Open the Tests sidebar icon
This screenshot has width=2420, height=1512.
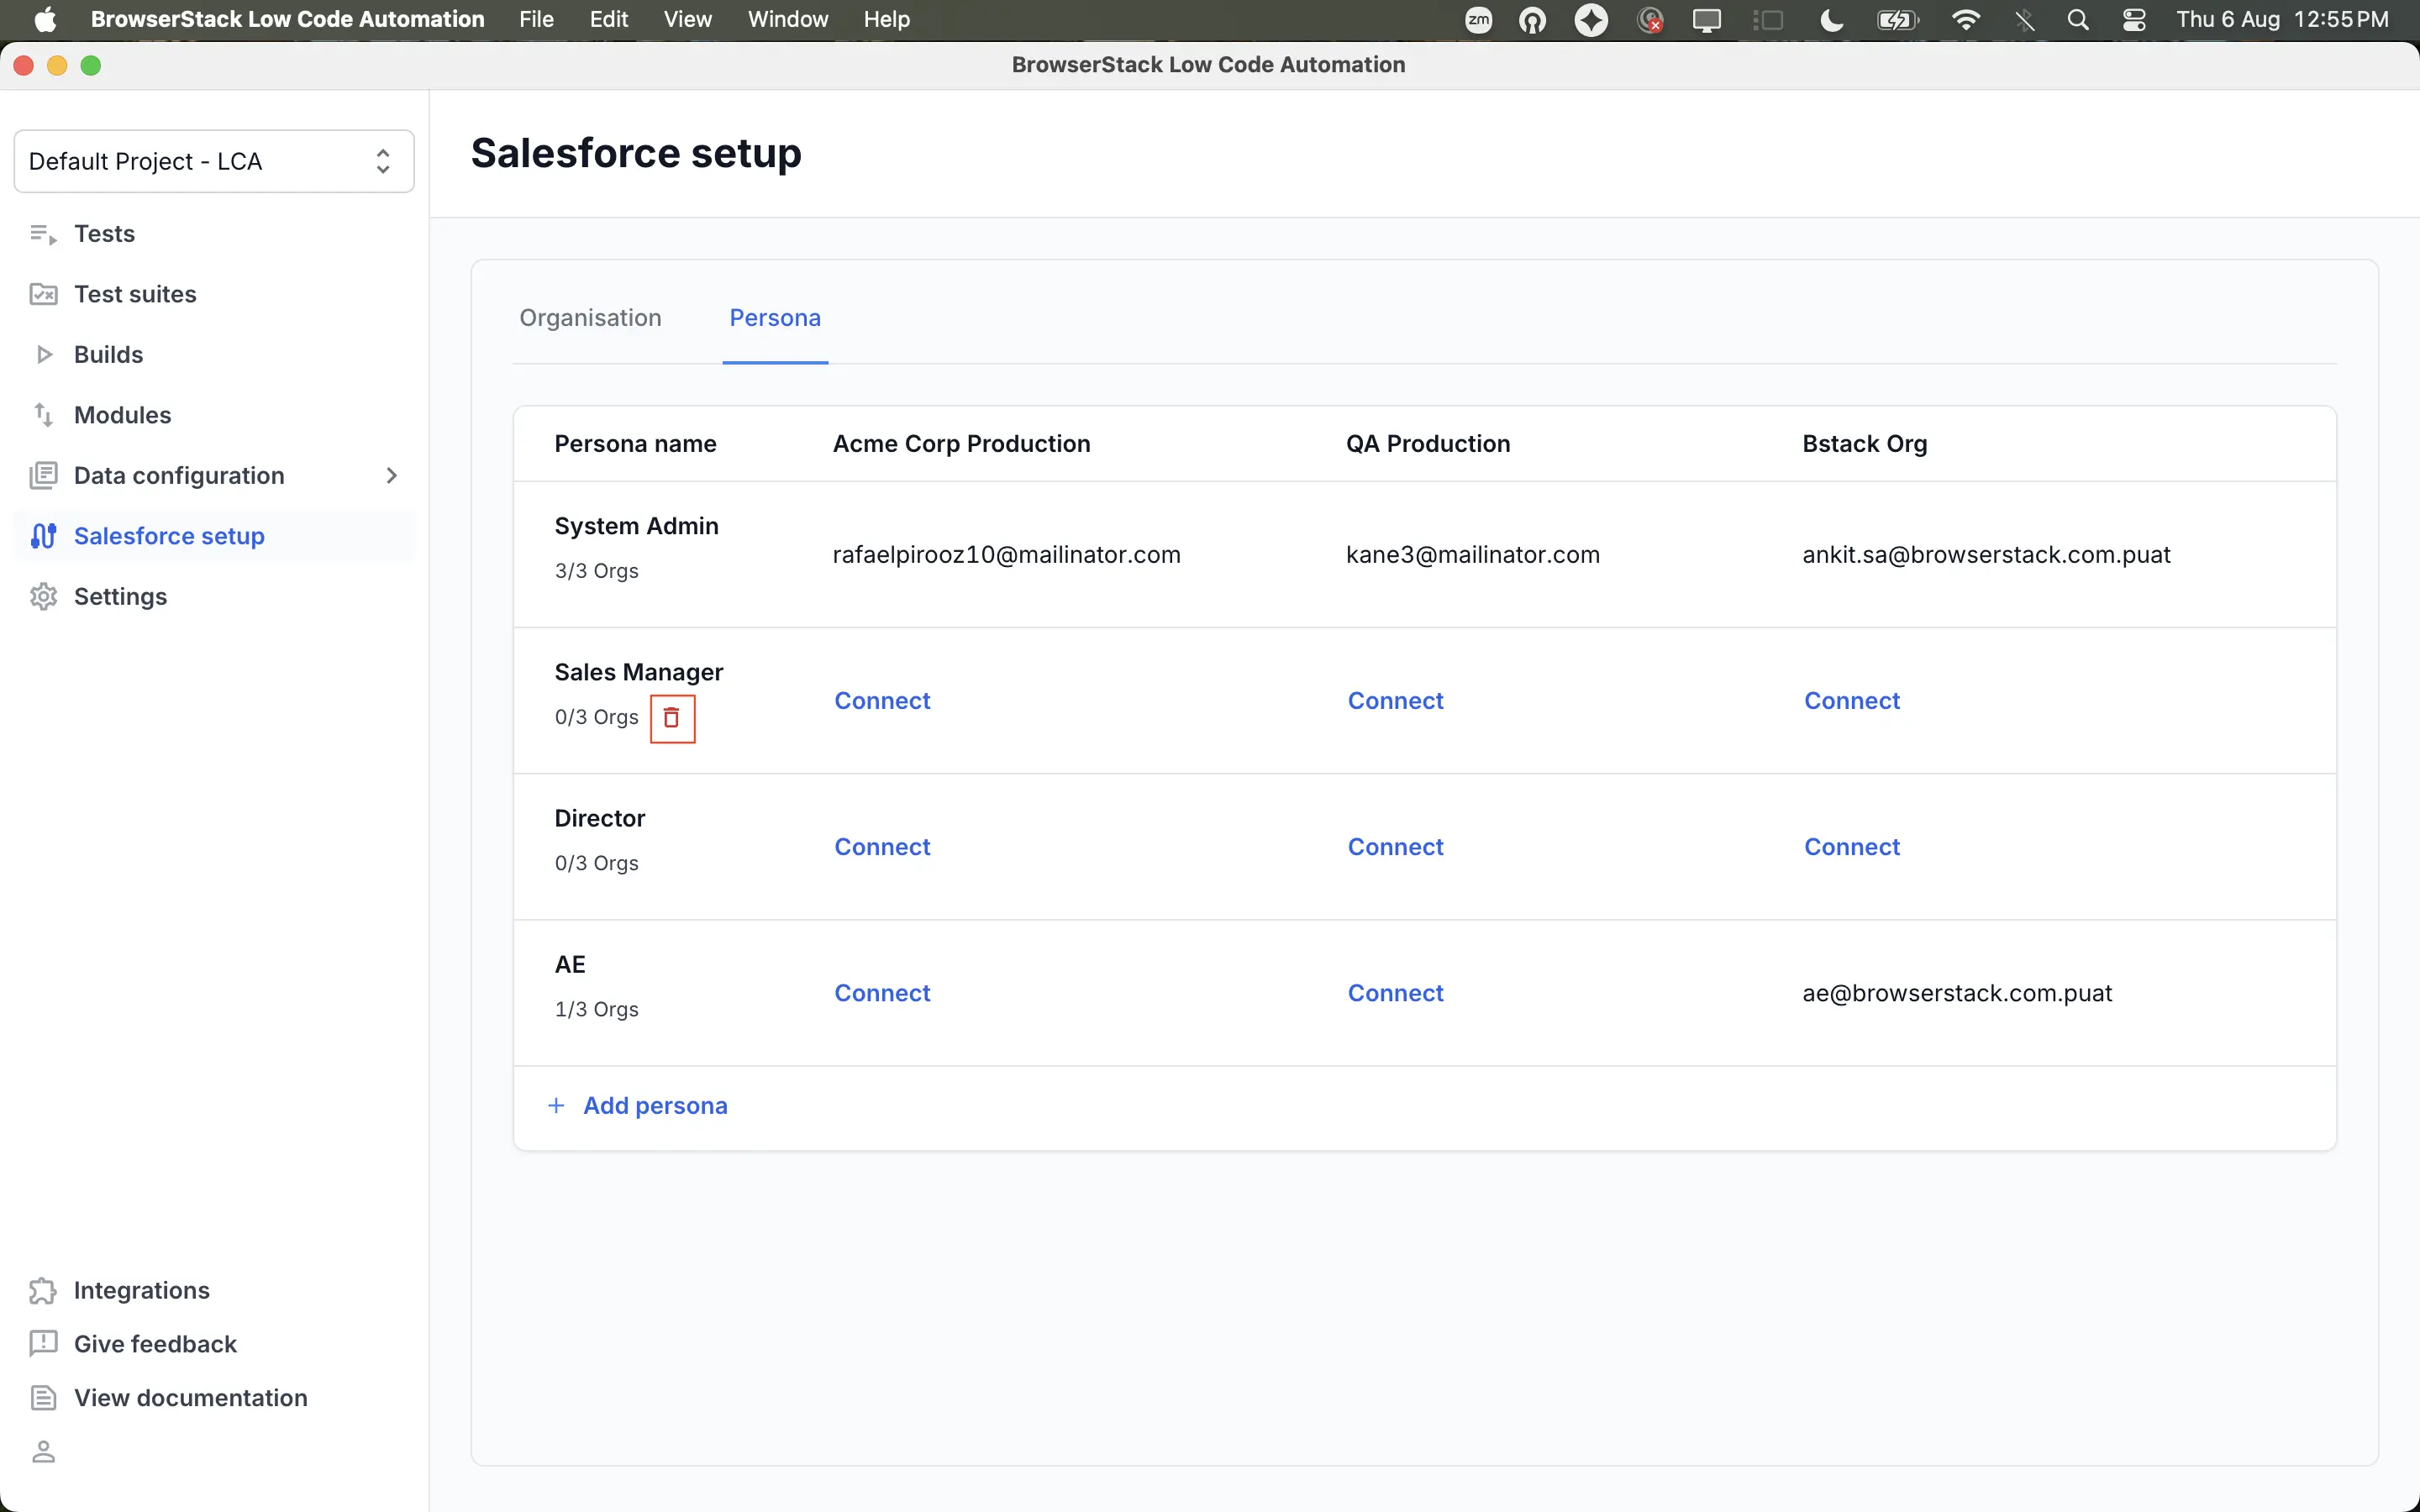(x=43, y=234)
